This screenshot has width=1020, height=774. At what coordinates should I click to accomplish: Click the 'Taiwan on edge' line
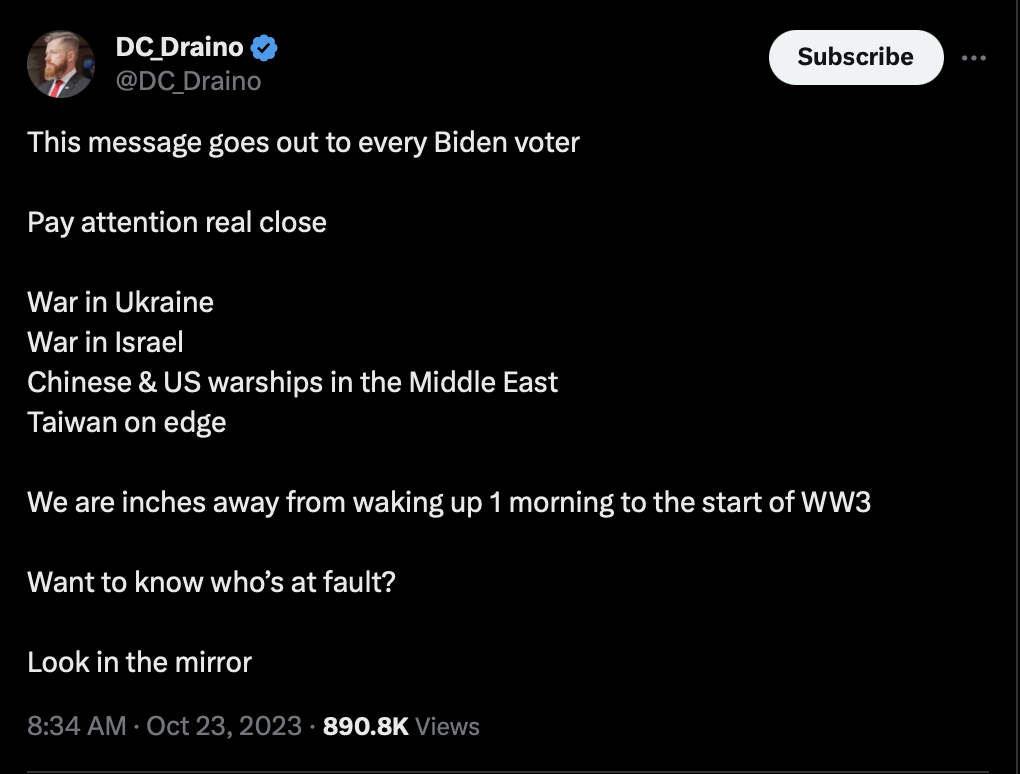(x=127, y=422)
